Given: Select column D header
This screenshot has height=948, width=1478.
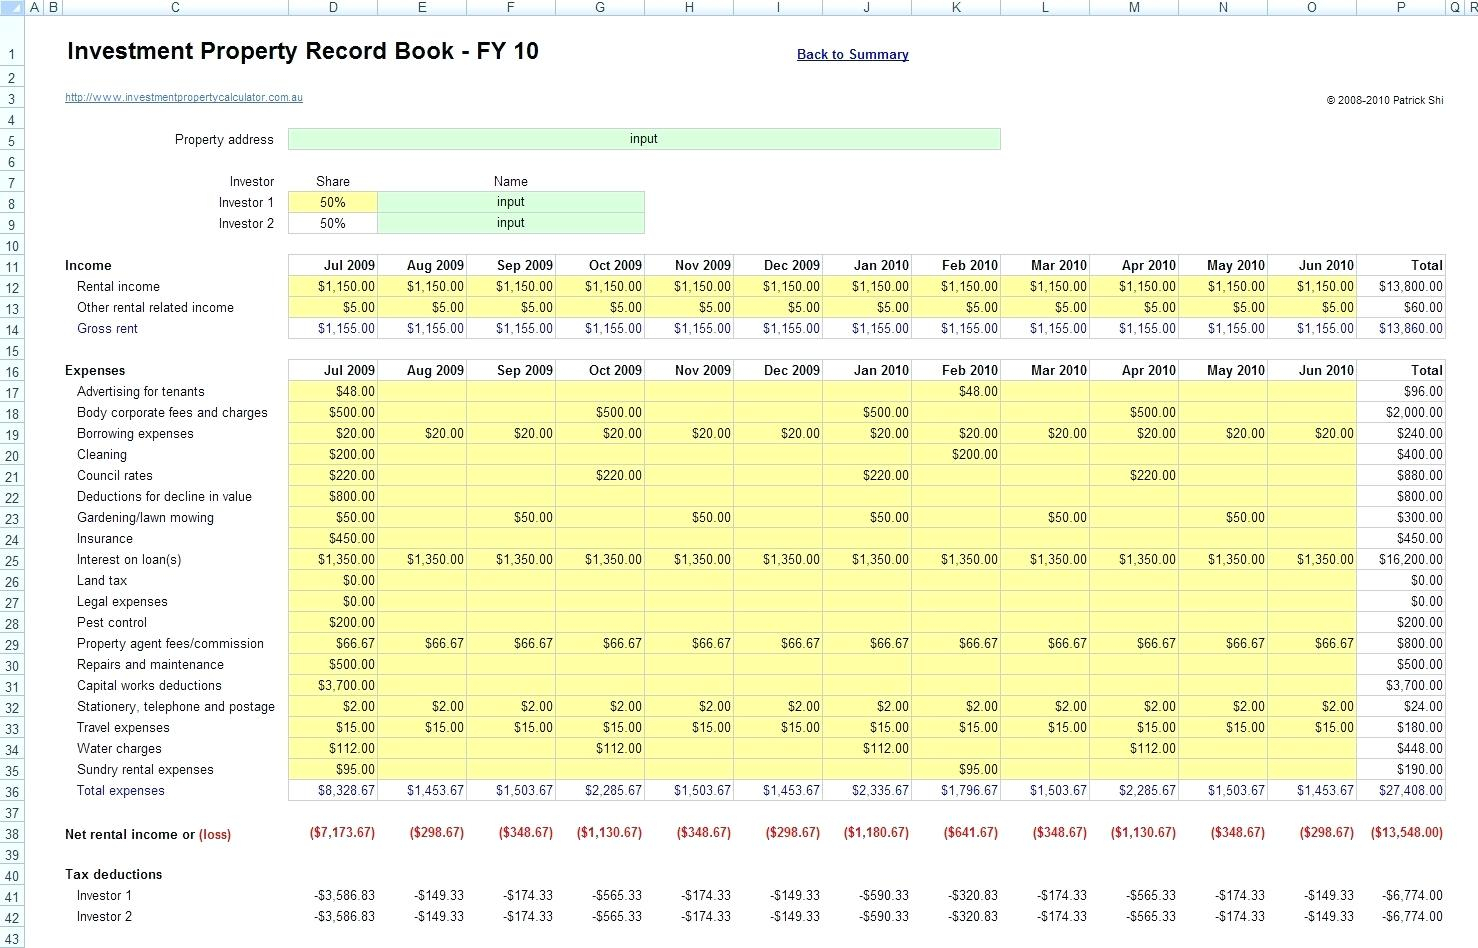Looking at the screenshot, I should tap(333, 7).
